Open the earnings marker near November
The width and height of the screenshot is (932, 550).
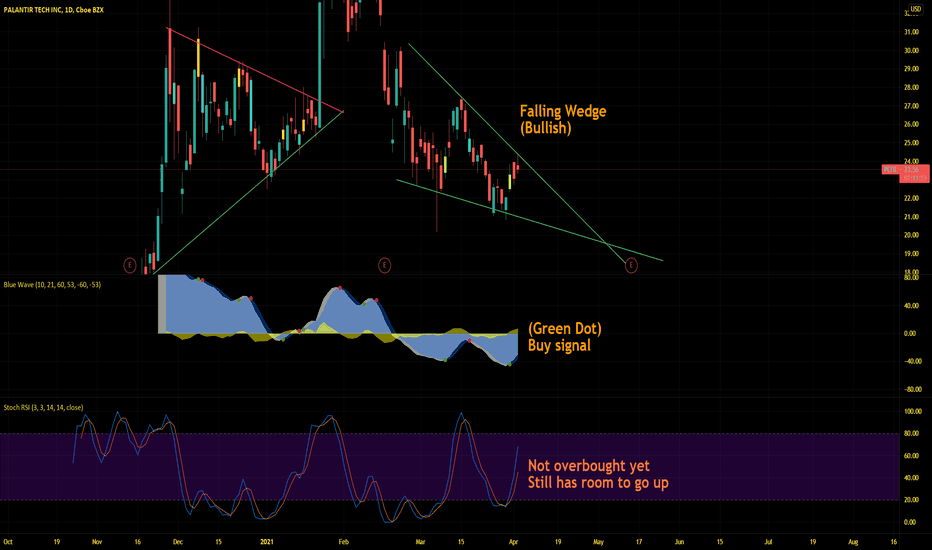tap(130, 265)
